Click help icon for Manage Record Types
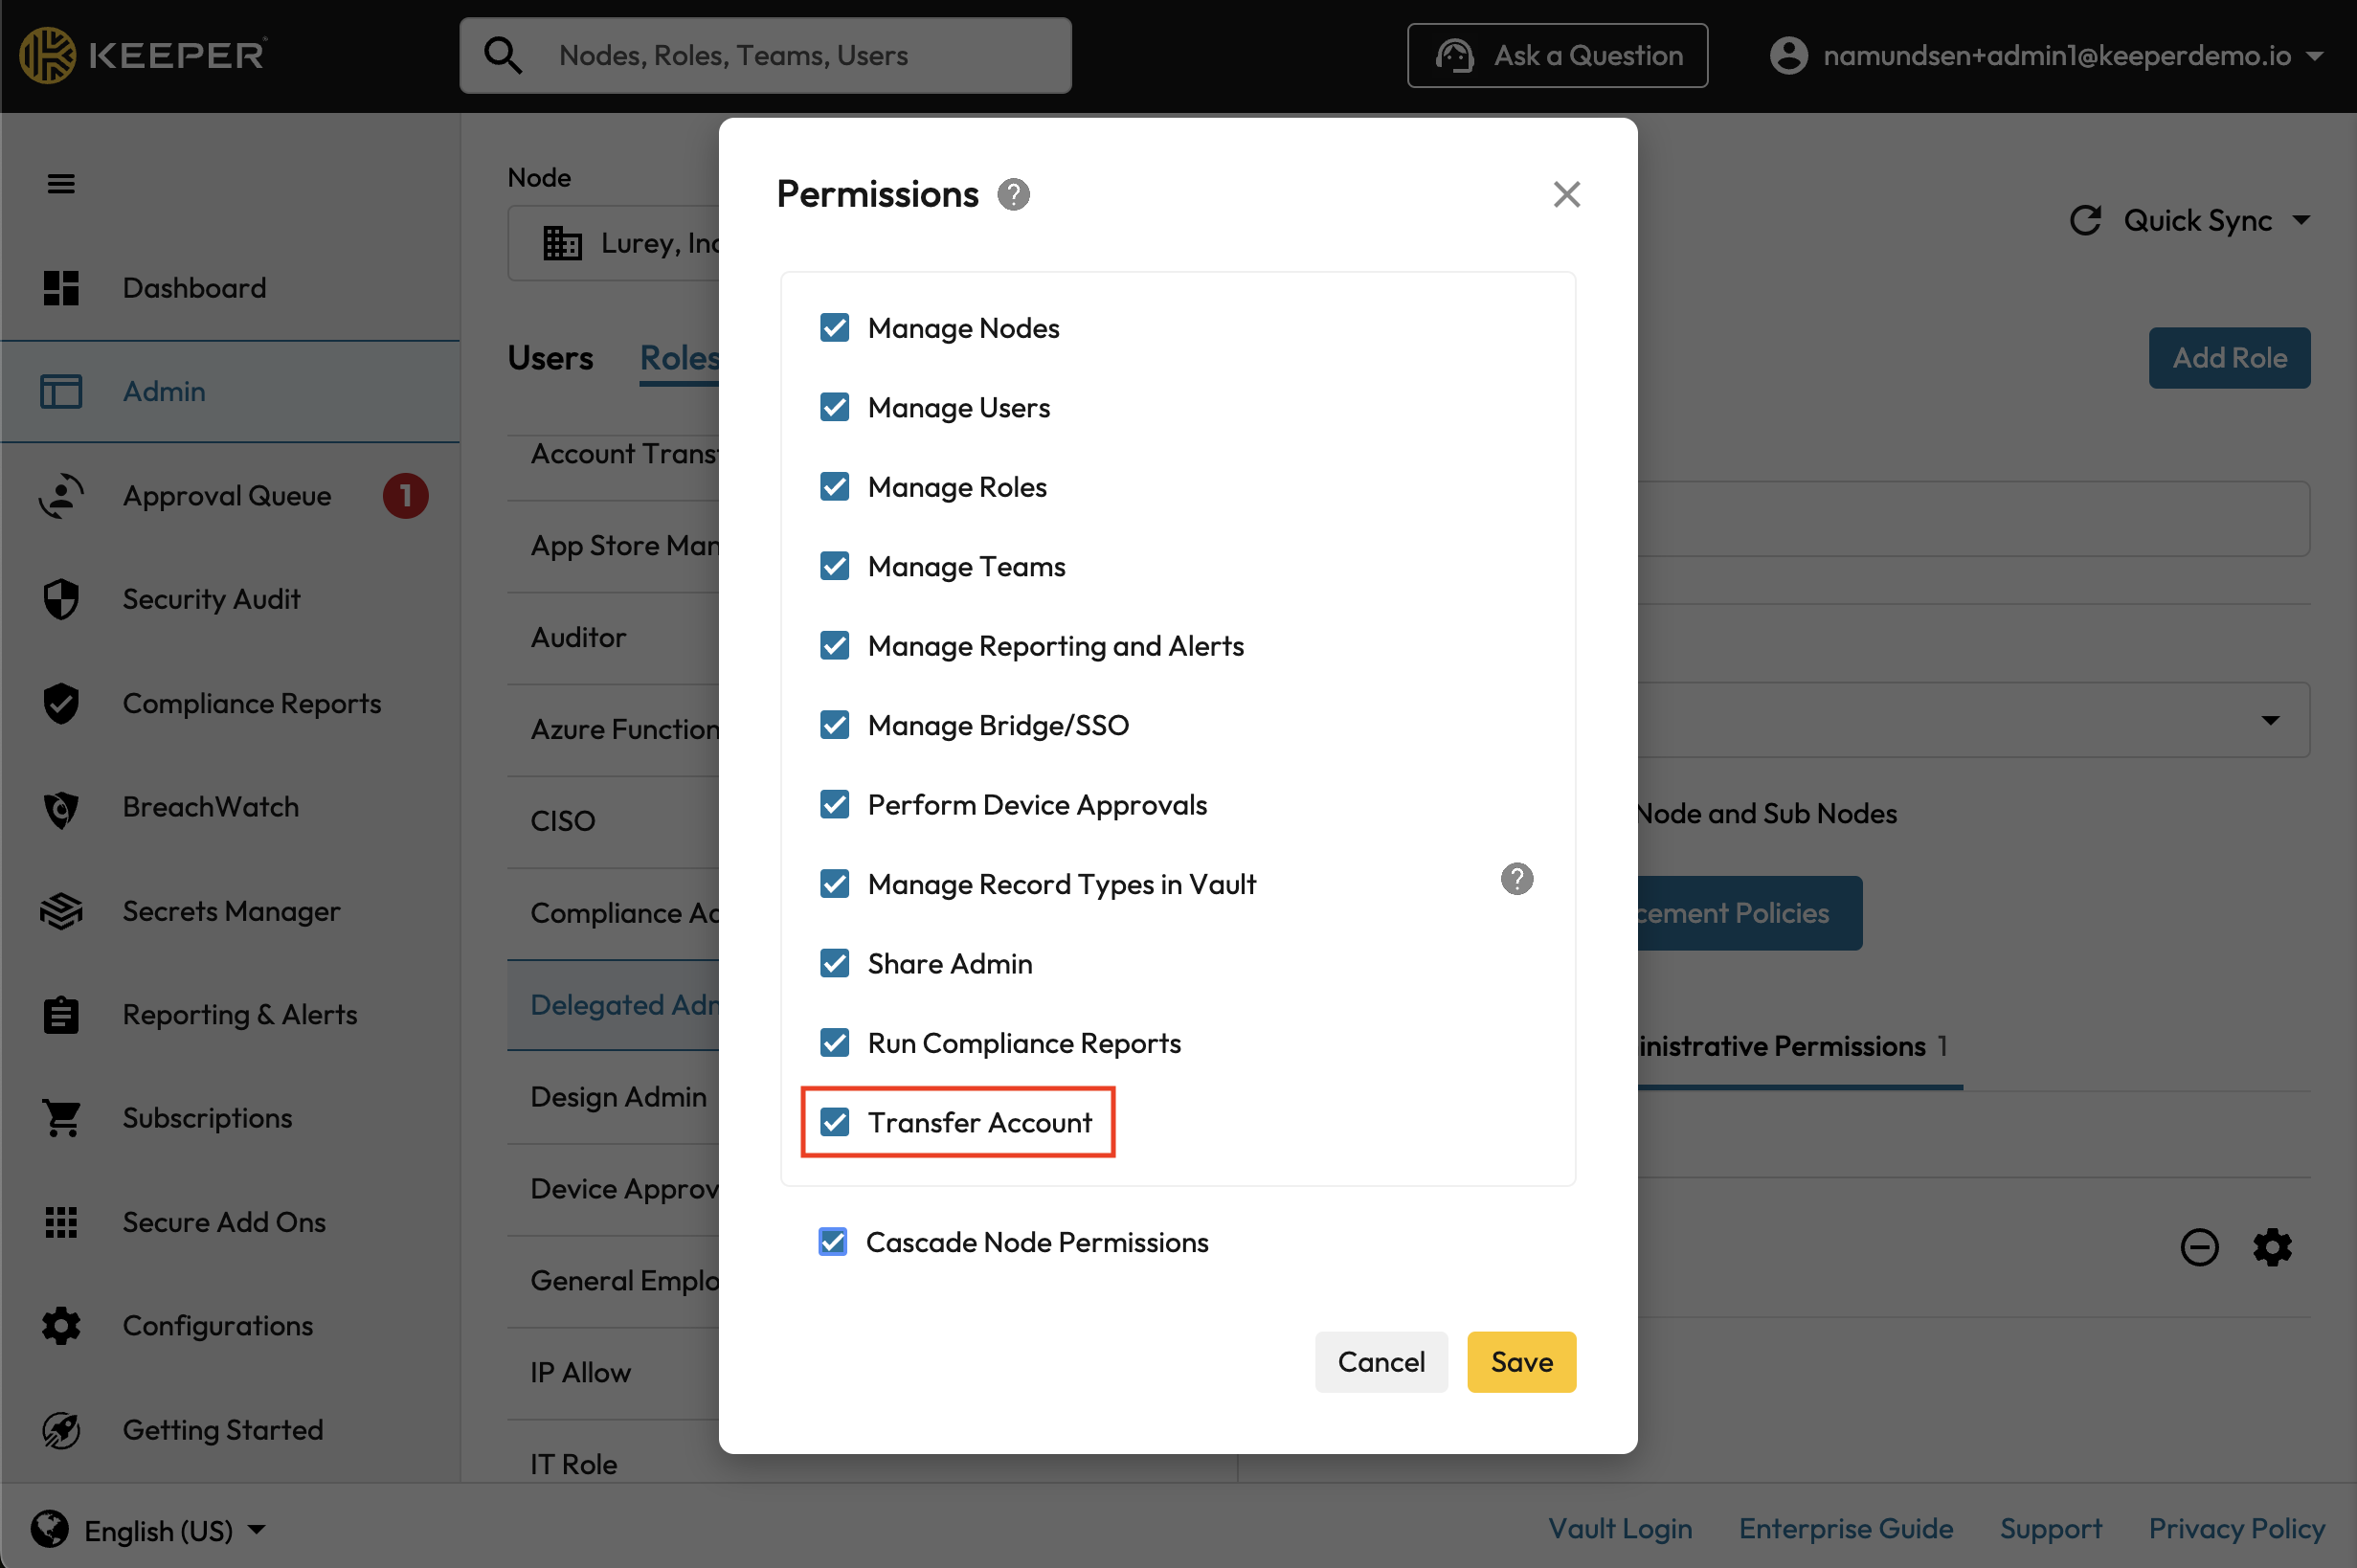 point(1516,879)
